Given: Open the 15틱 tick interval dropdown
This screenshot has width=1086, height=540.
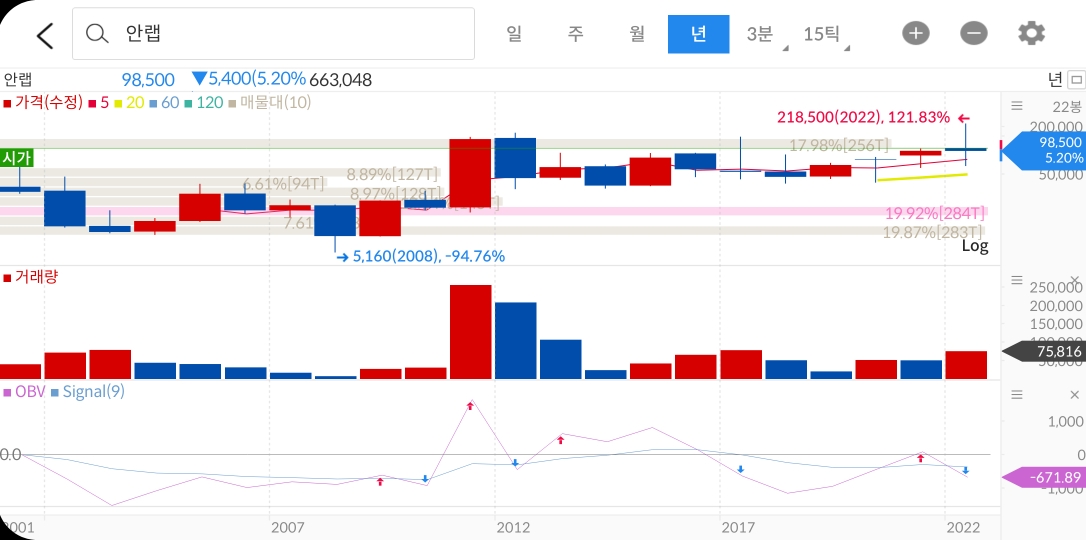Looking at the screenshot, I should click(825, 34).
